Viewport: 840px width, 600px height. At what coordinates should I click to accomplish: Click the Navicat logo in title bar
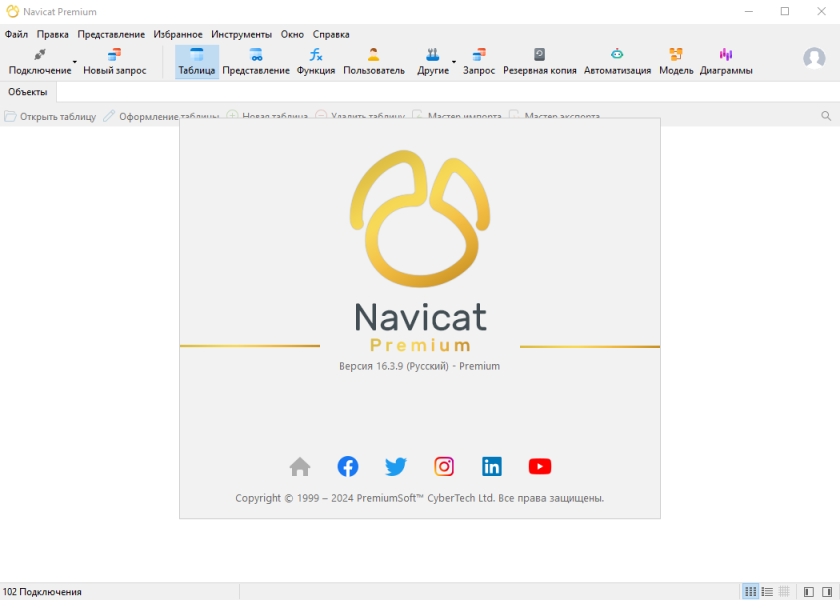[12, 11]
